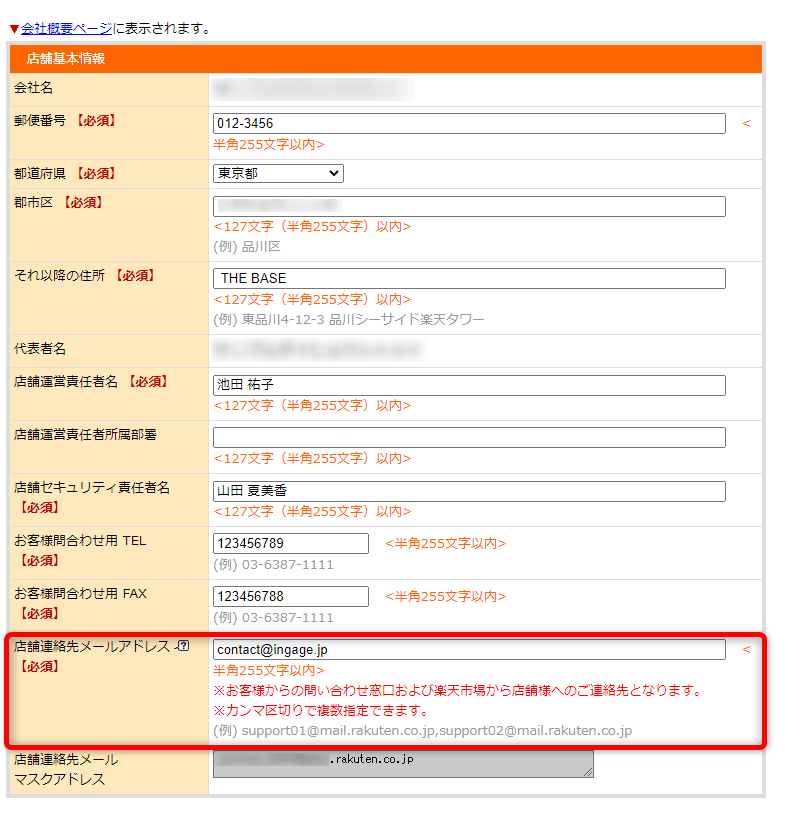
Task: Focus the 郡市区 text input
Action: pos(468,206)
